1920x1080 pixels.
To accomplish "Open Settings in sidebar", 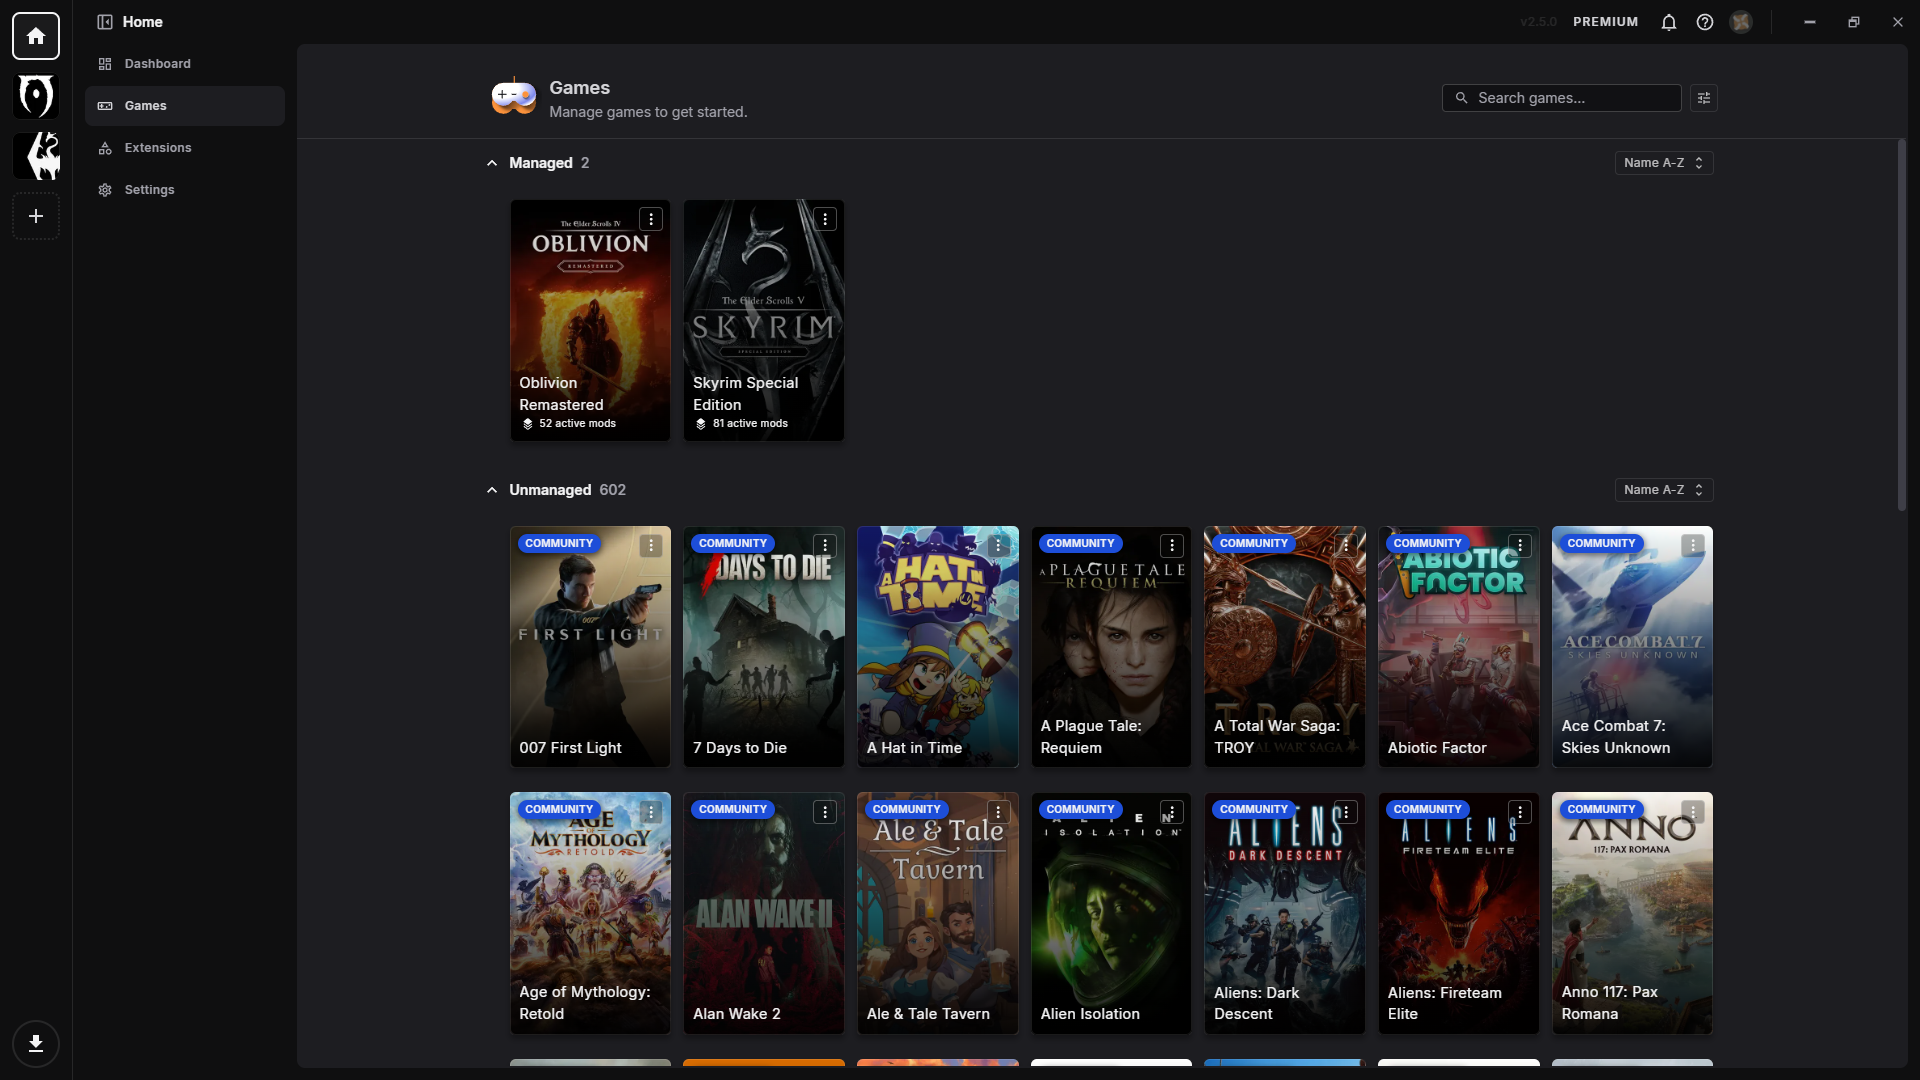I will 185,190.
